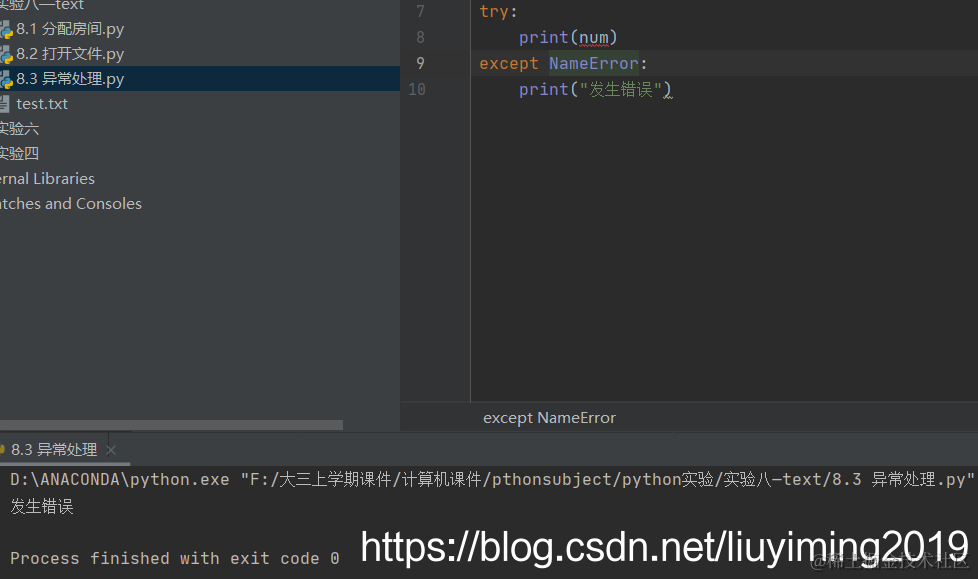This screenshot has height=579, width=978.
Task: Click line number 10 in the gutter
Action: (417, 89)
